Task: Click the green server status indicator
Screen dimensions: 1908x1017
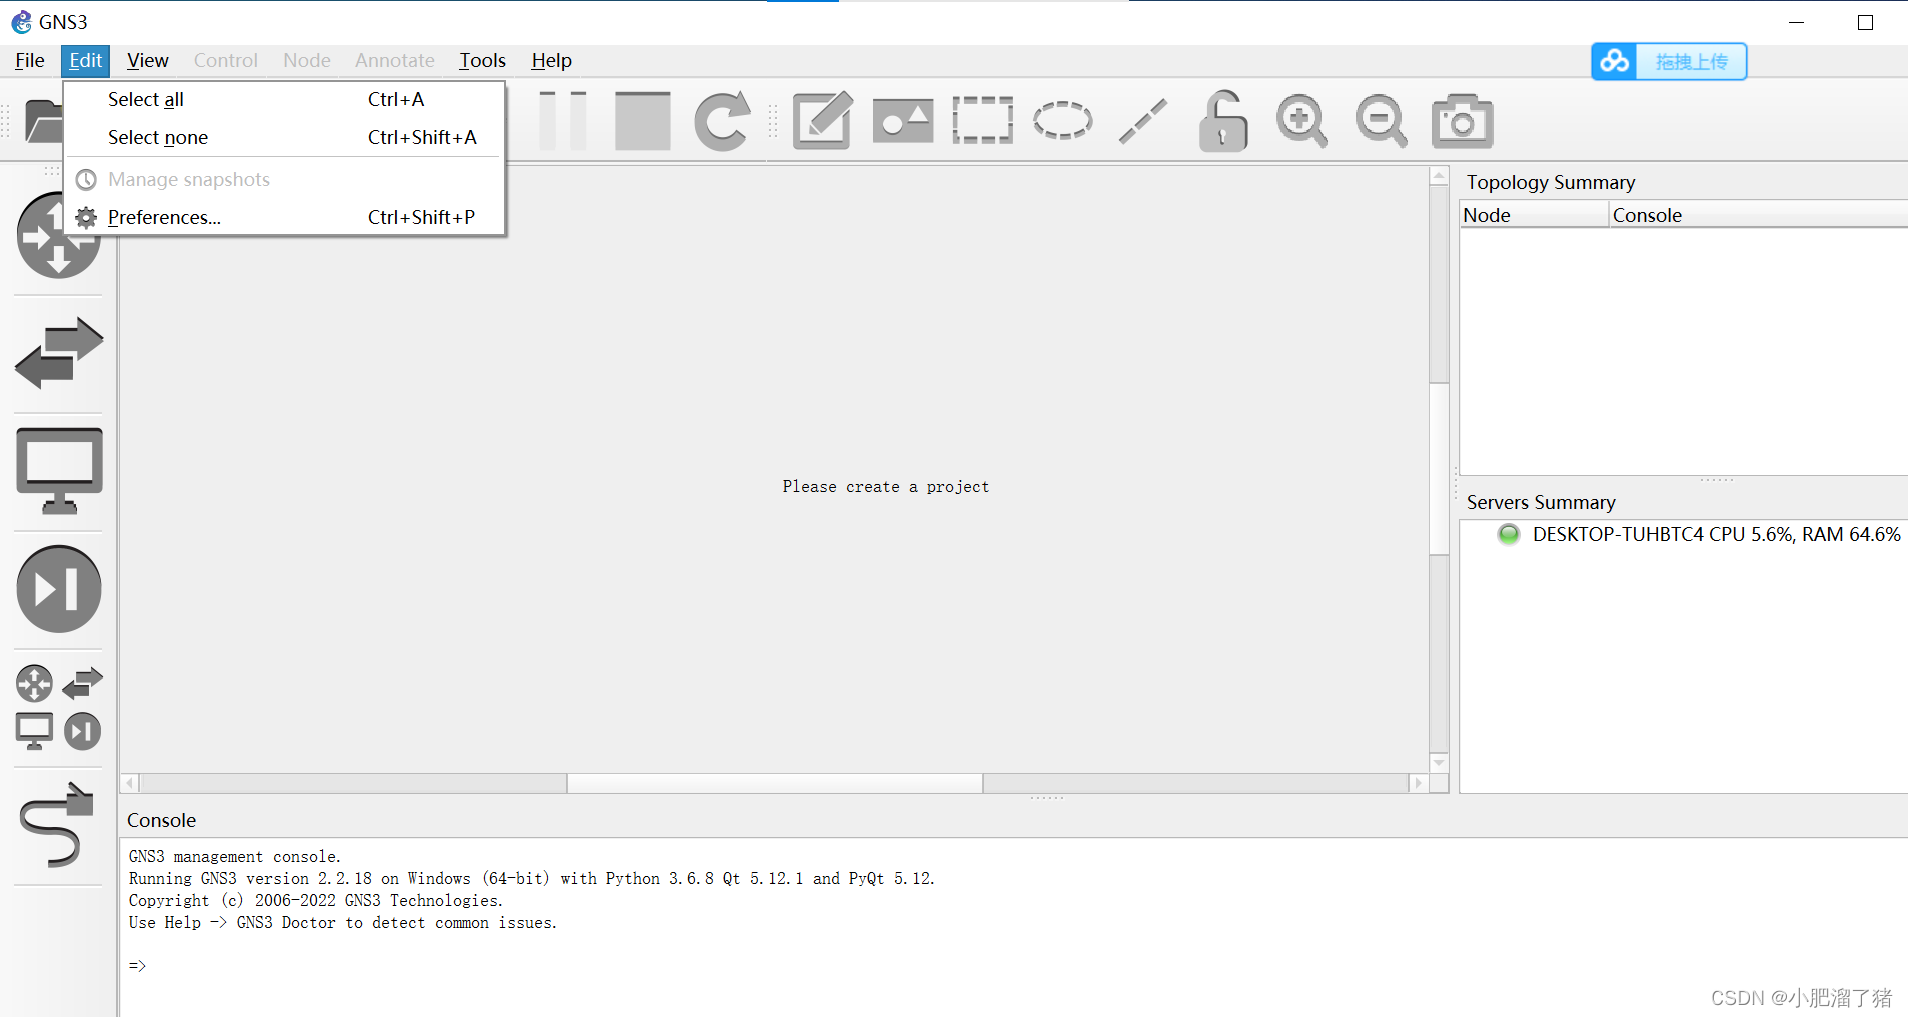Action: 1508,534
